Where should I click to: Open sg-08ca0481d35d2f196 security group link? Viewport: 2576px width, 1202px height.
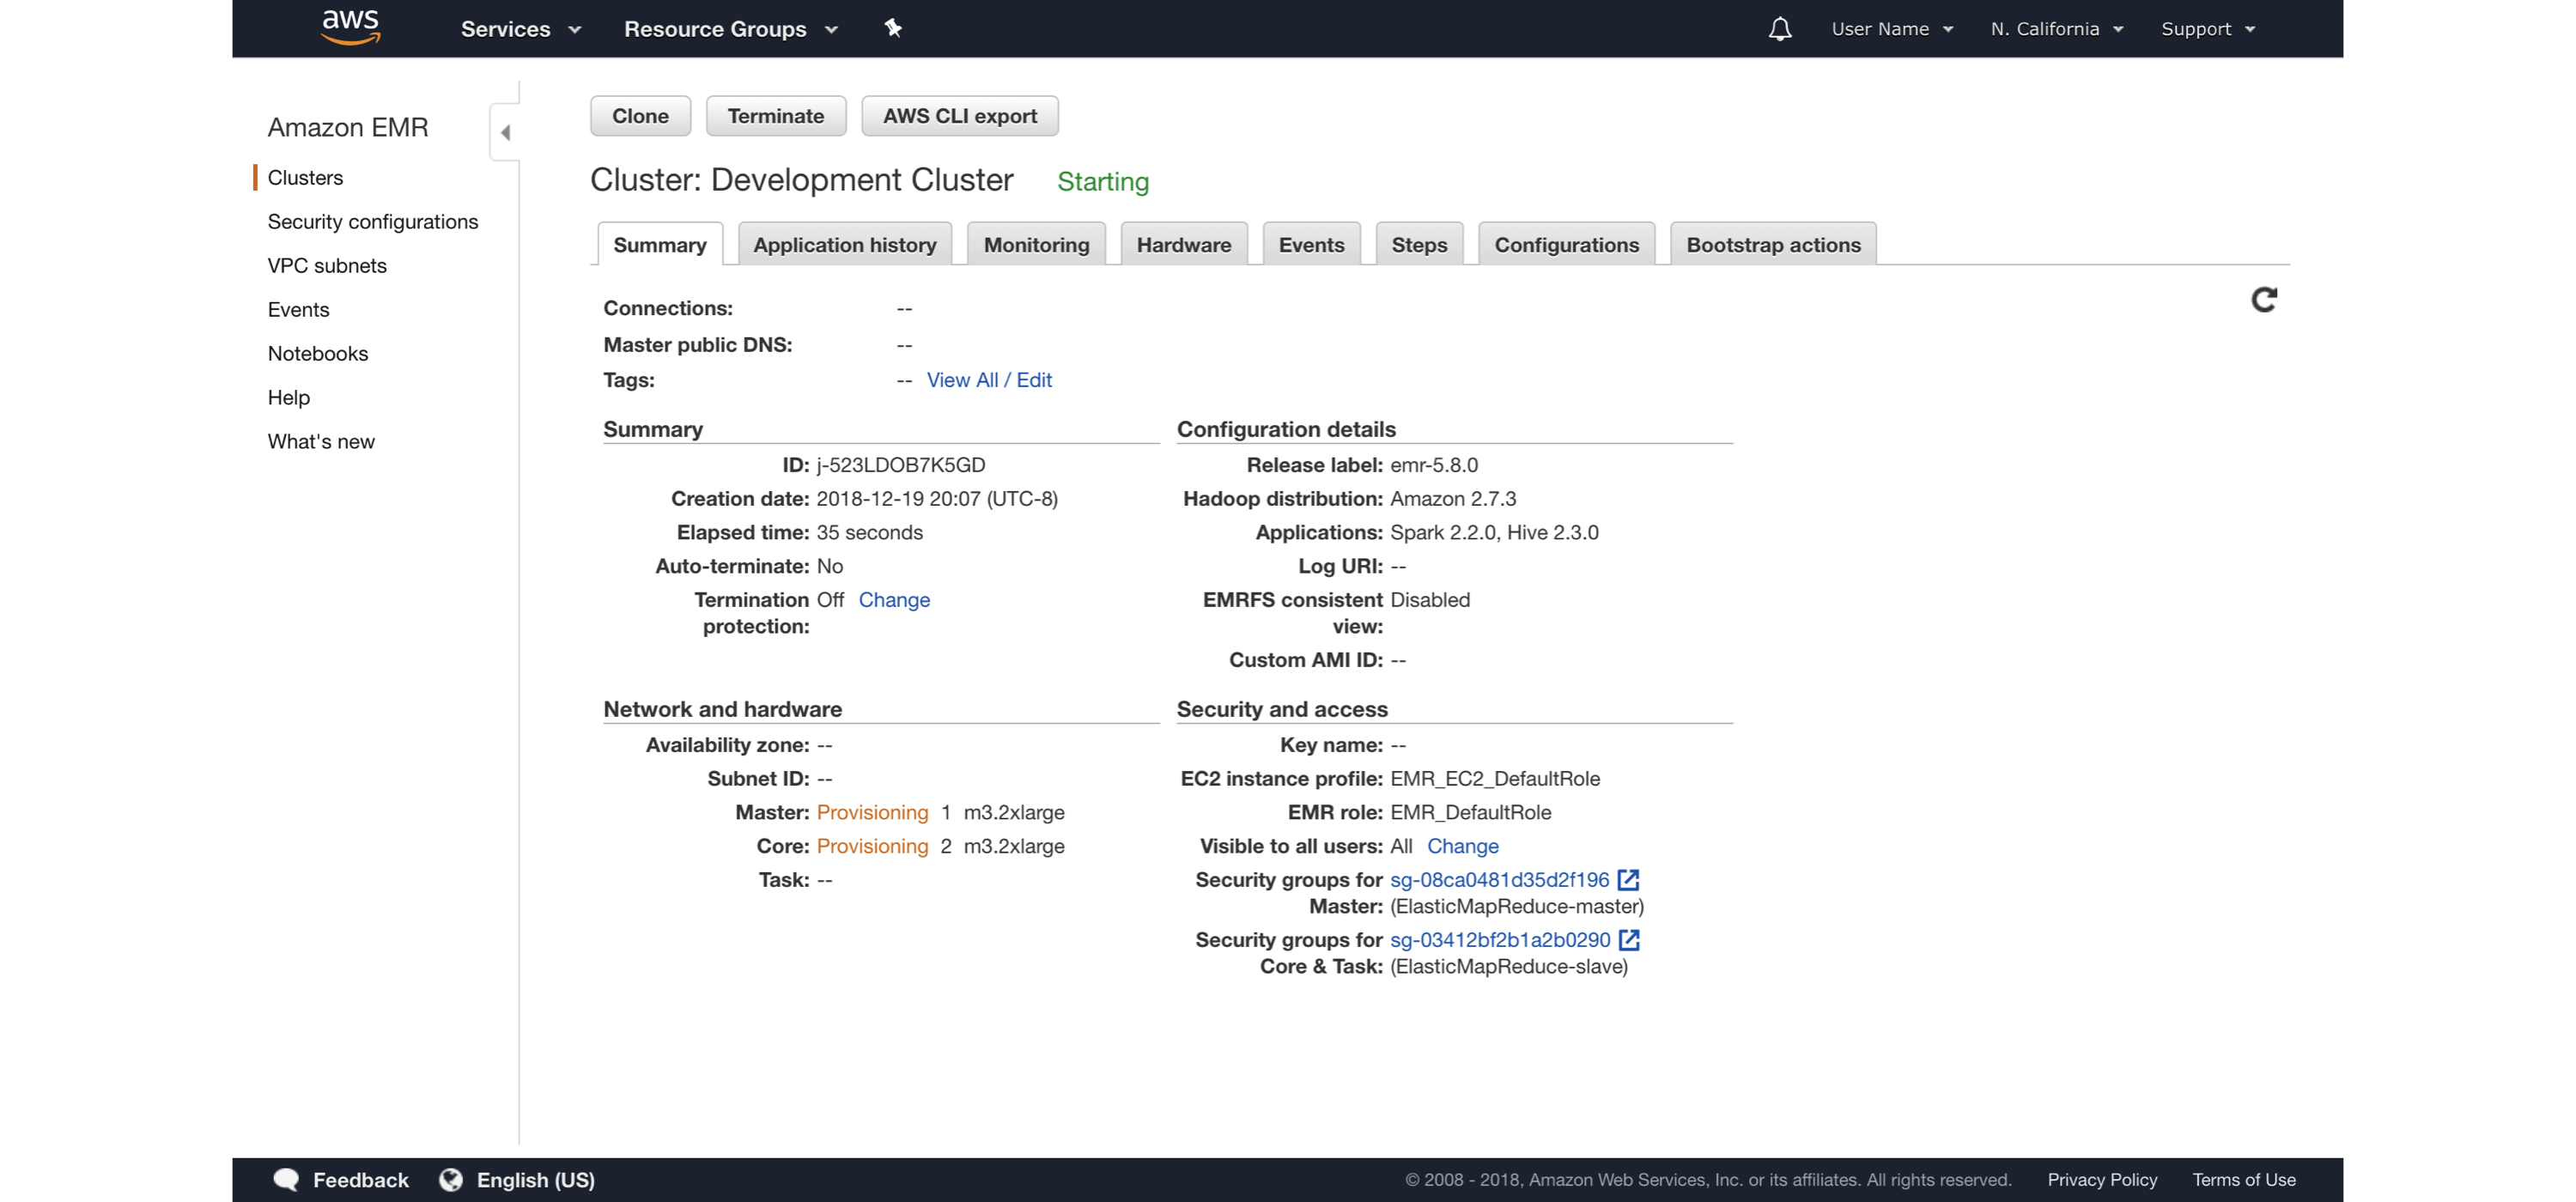pos(1500,880)
